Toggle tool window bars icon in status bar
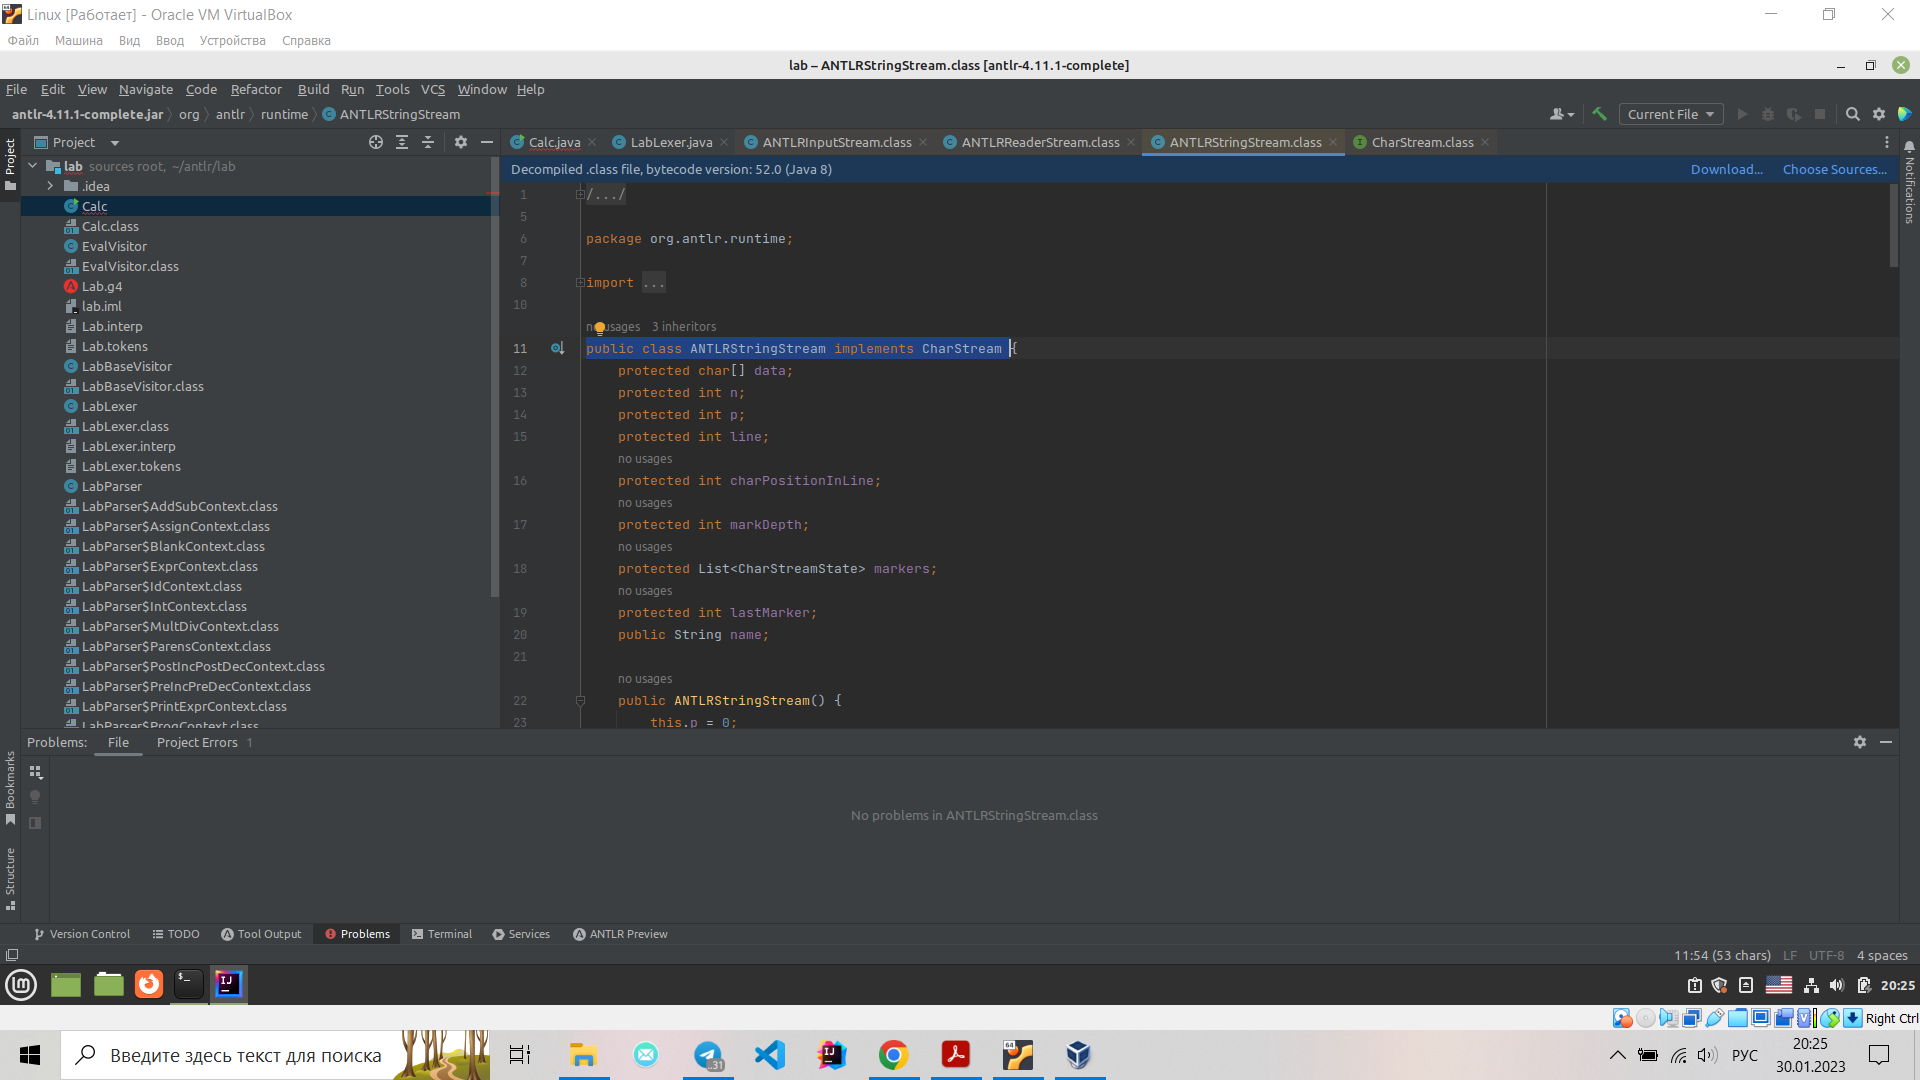 click(12, 955)
